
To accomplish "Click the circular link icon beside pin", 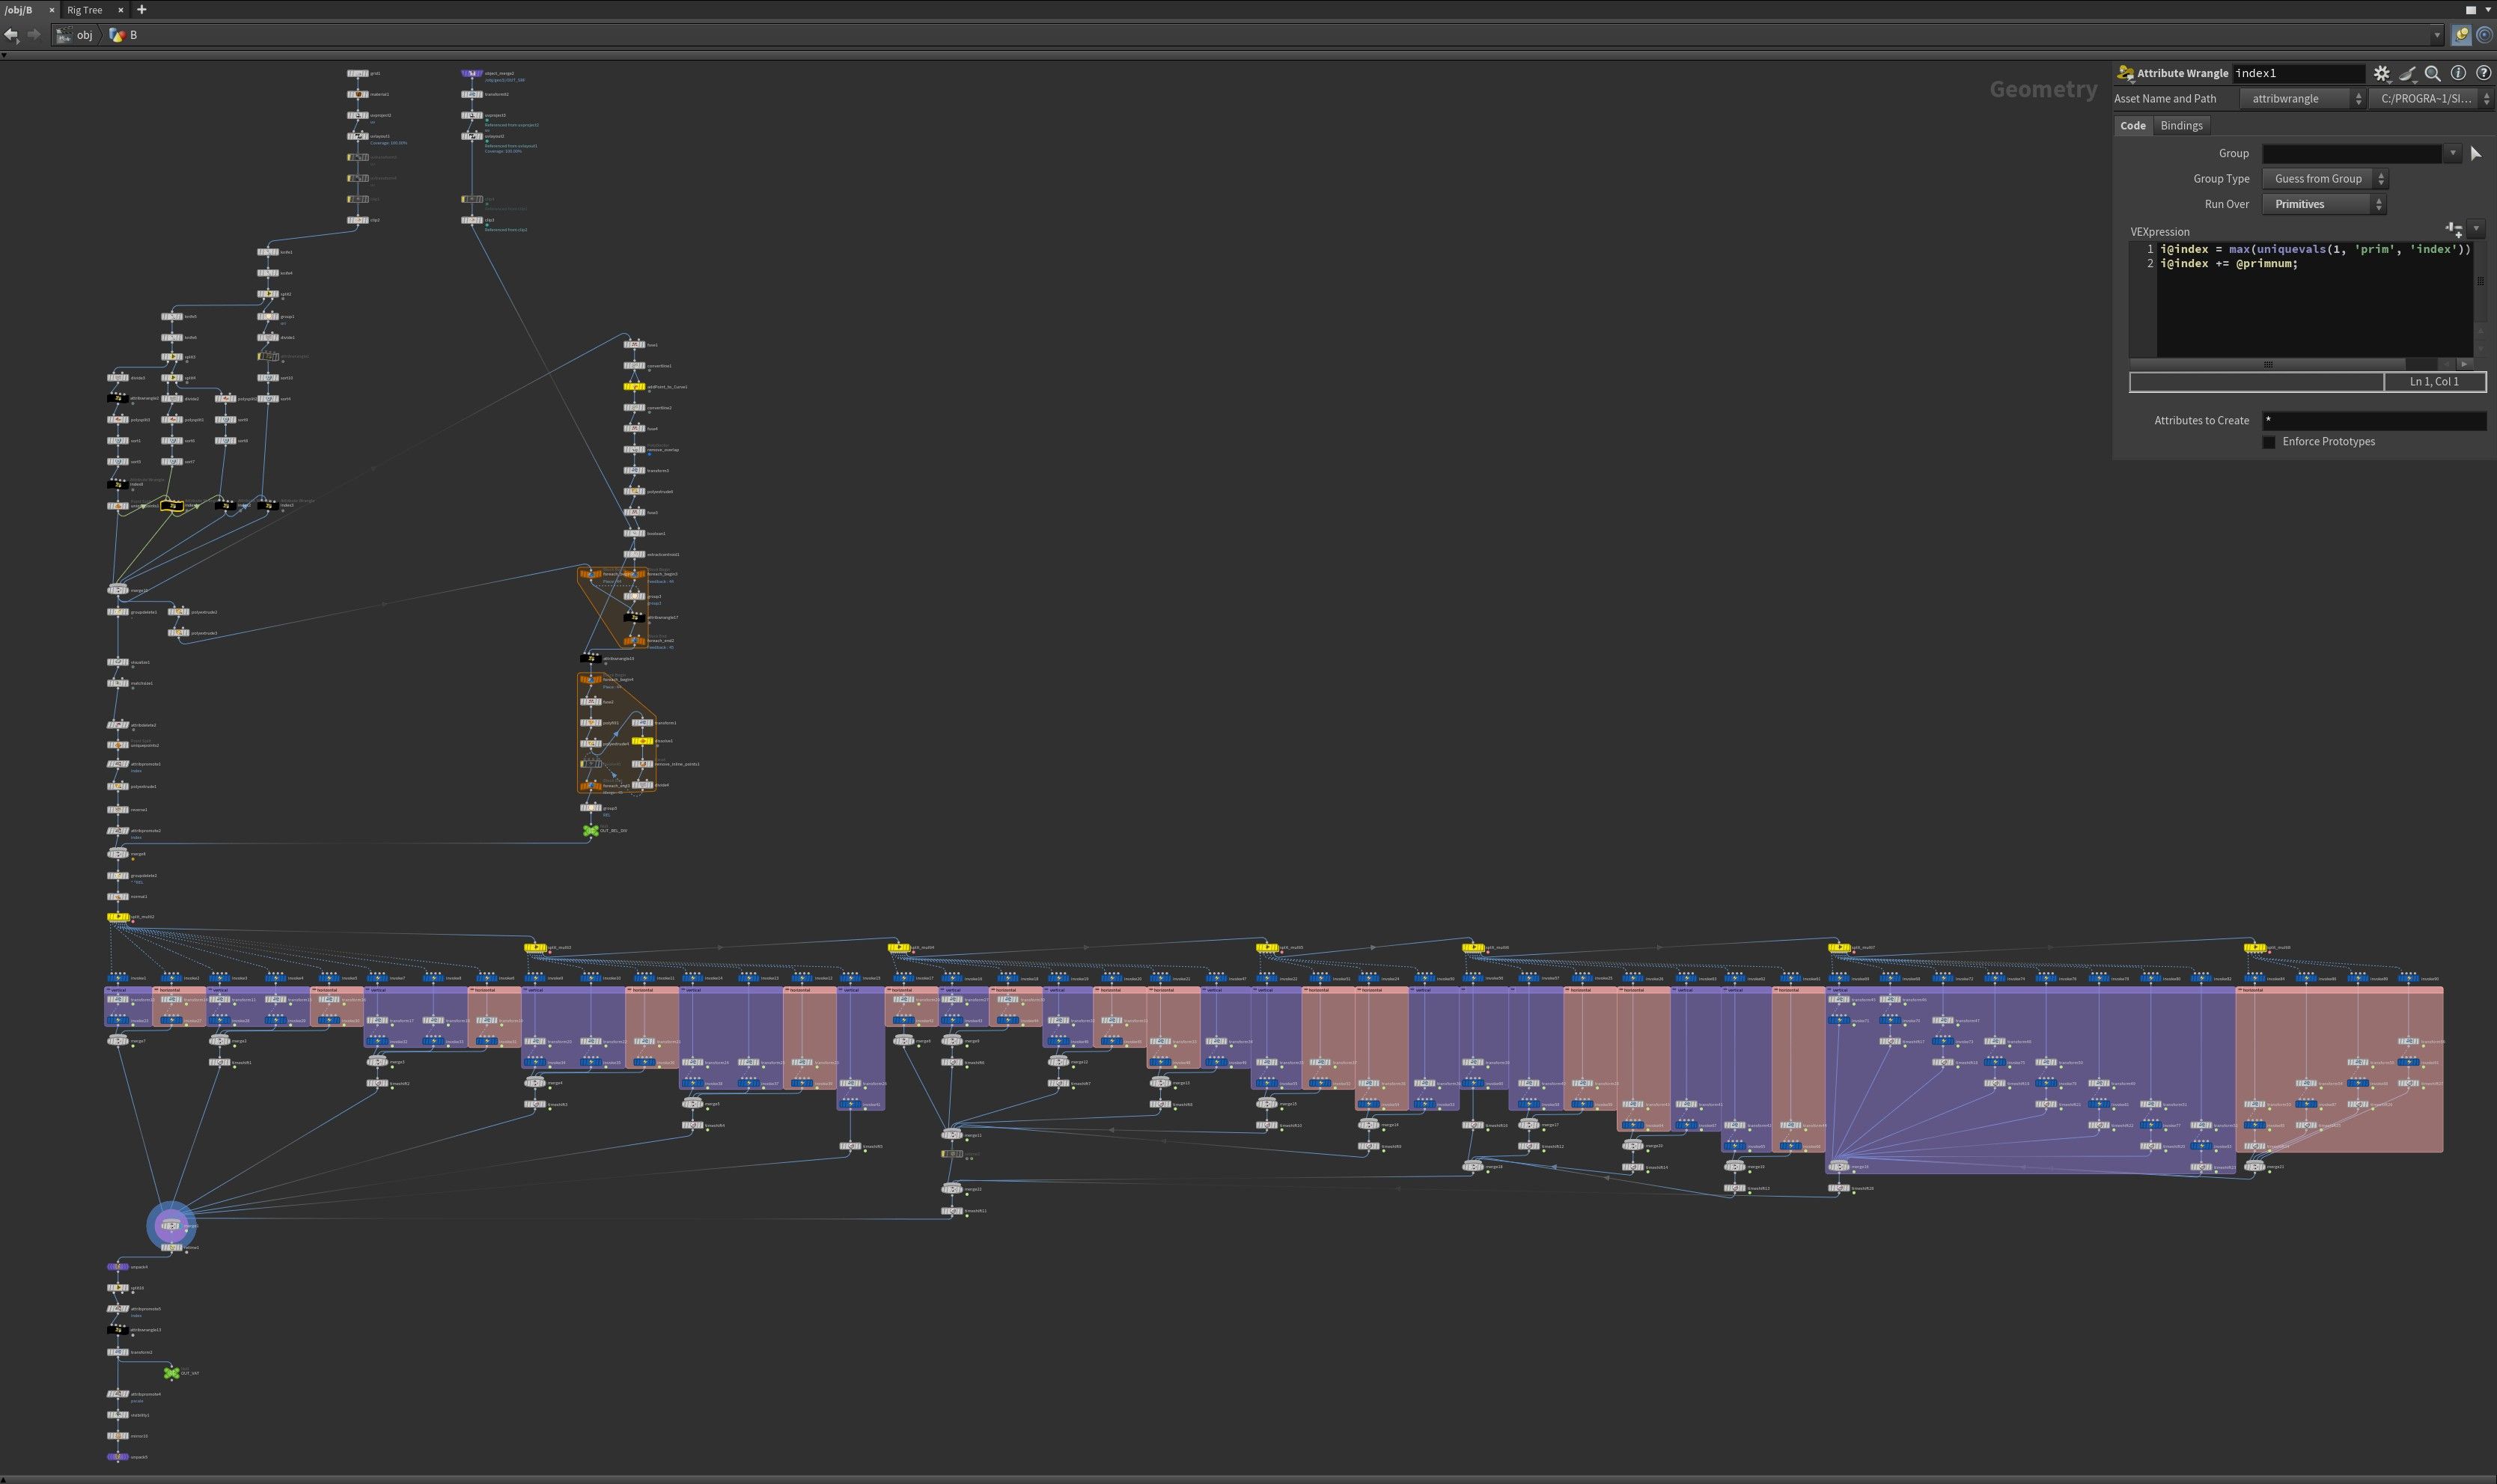I will point(2484,35).
